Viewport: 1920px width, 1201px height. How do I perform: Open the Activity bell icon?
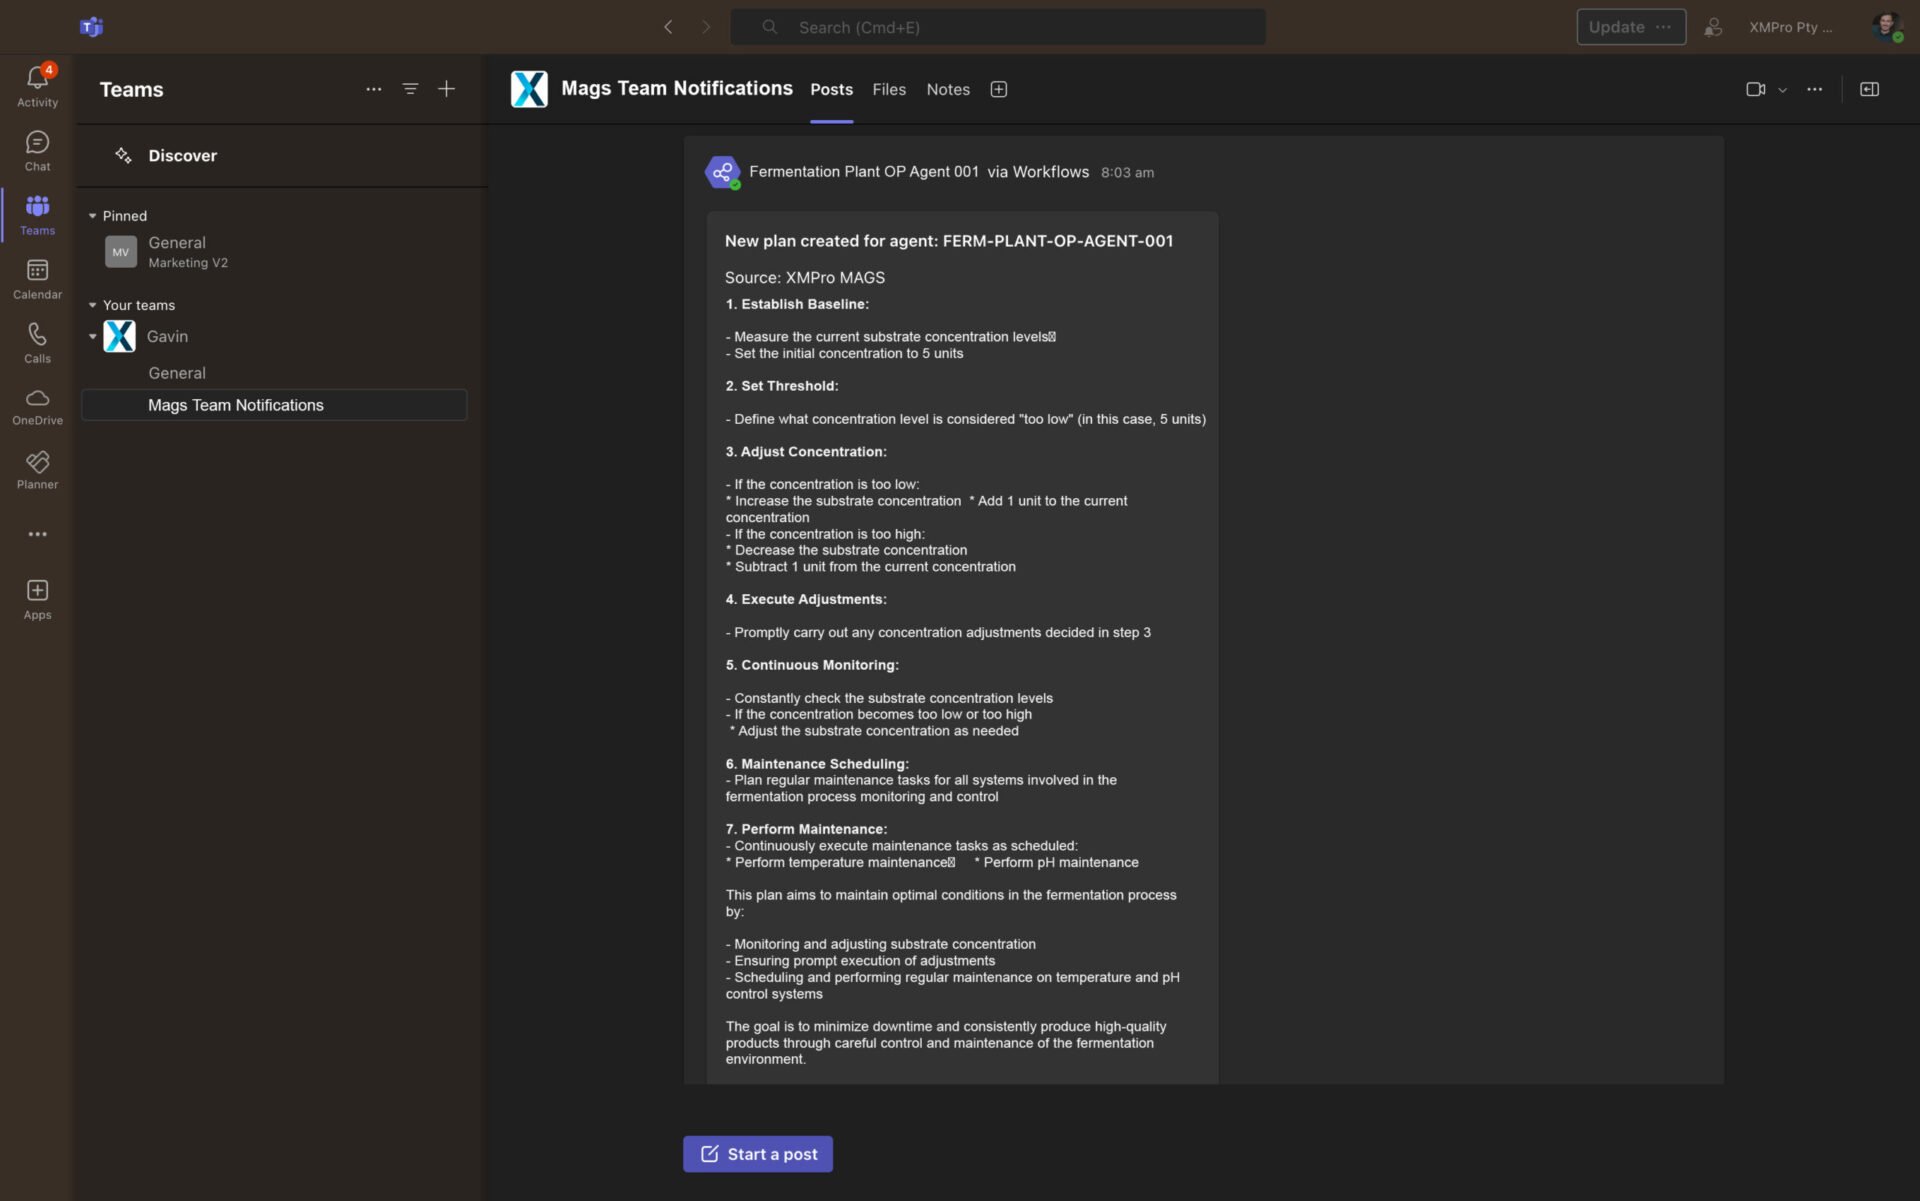coord(37,78)
